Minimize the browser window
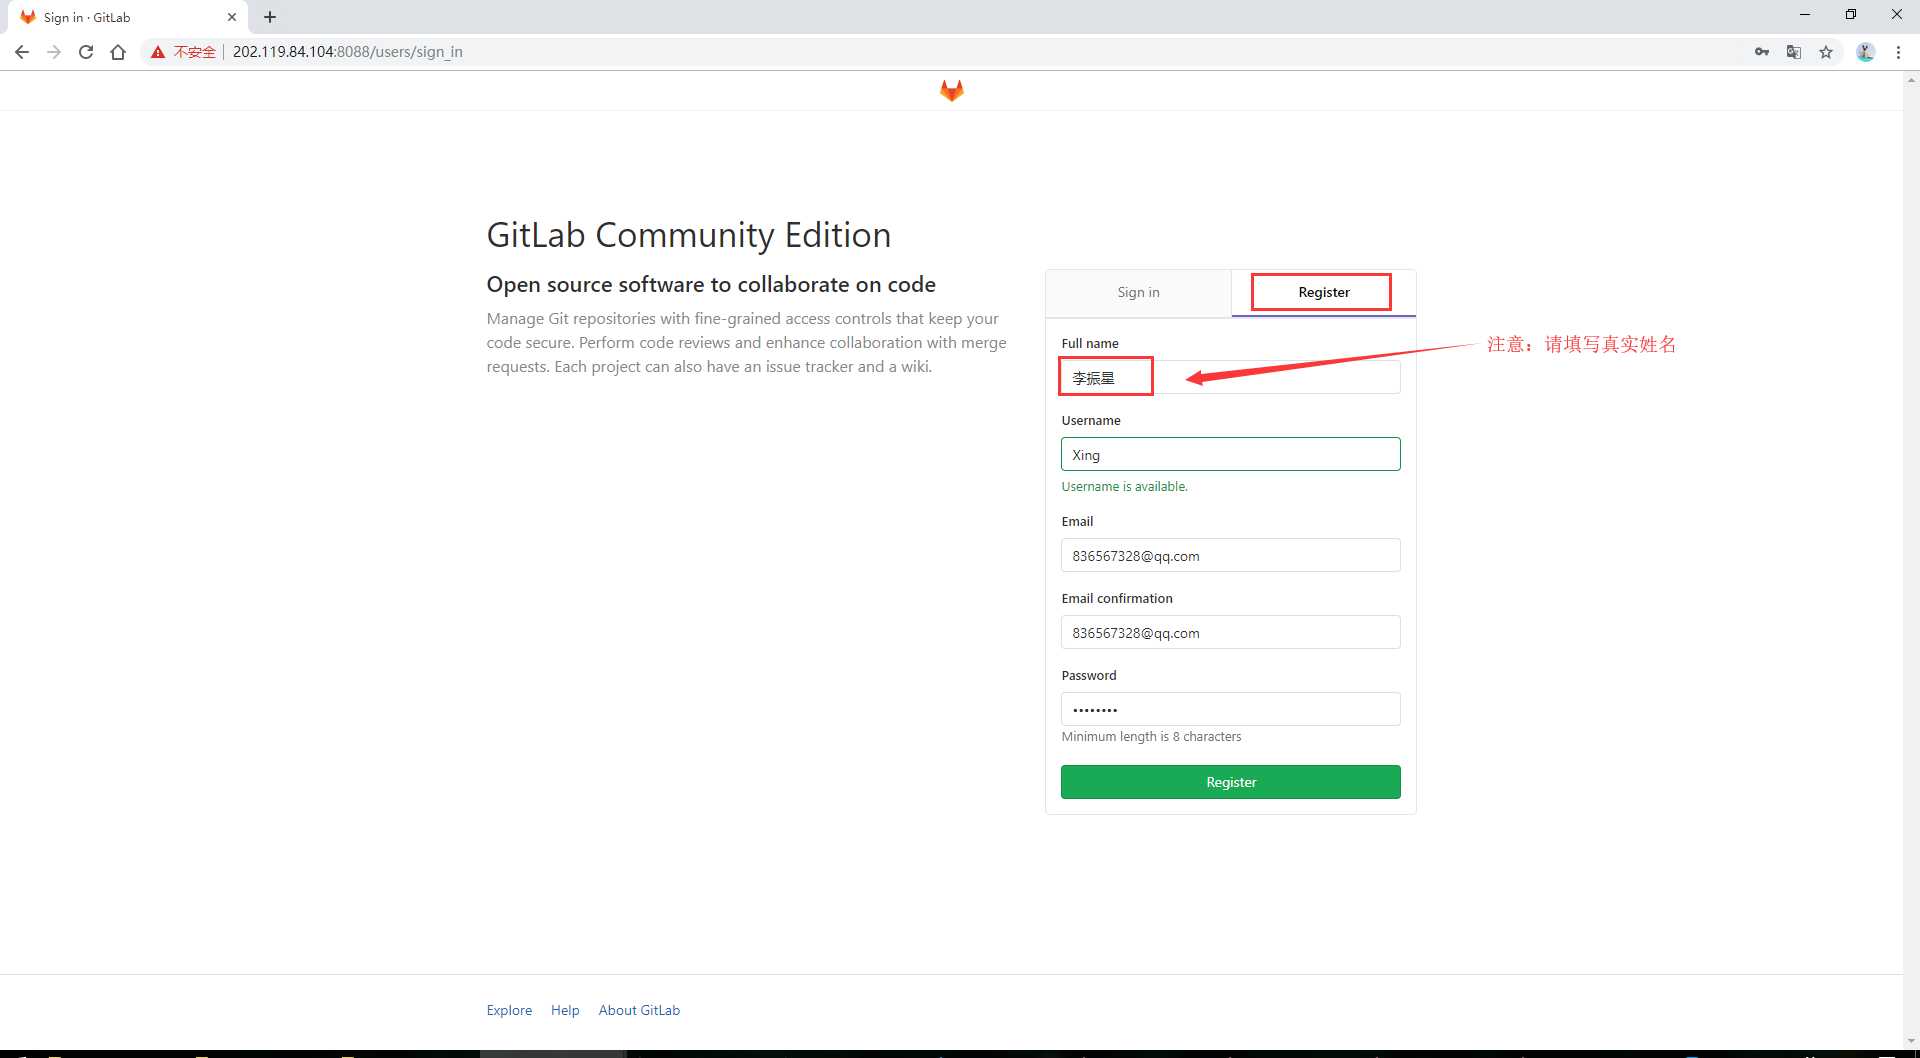The image size is (1920, 1058). pyautogui.click(x=1804, y=15)
